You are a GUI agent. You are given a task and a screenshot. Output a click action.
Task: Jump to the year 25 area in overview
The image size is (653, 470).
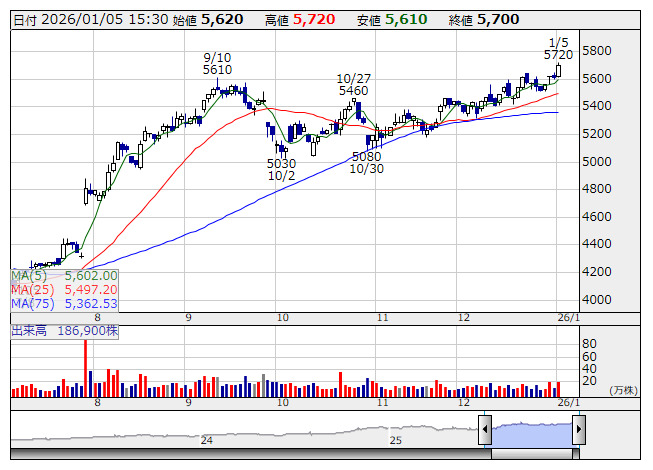396,439
